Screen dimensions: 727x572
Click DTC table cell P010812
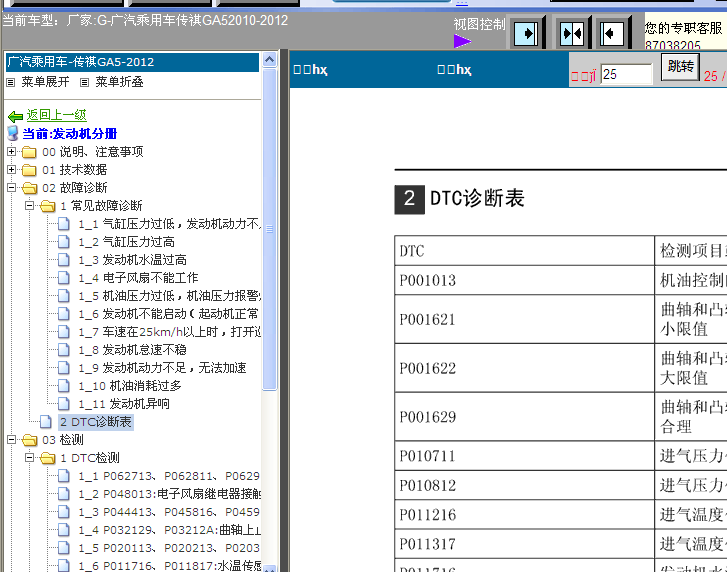524,485
